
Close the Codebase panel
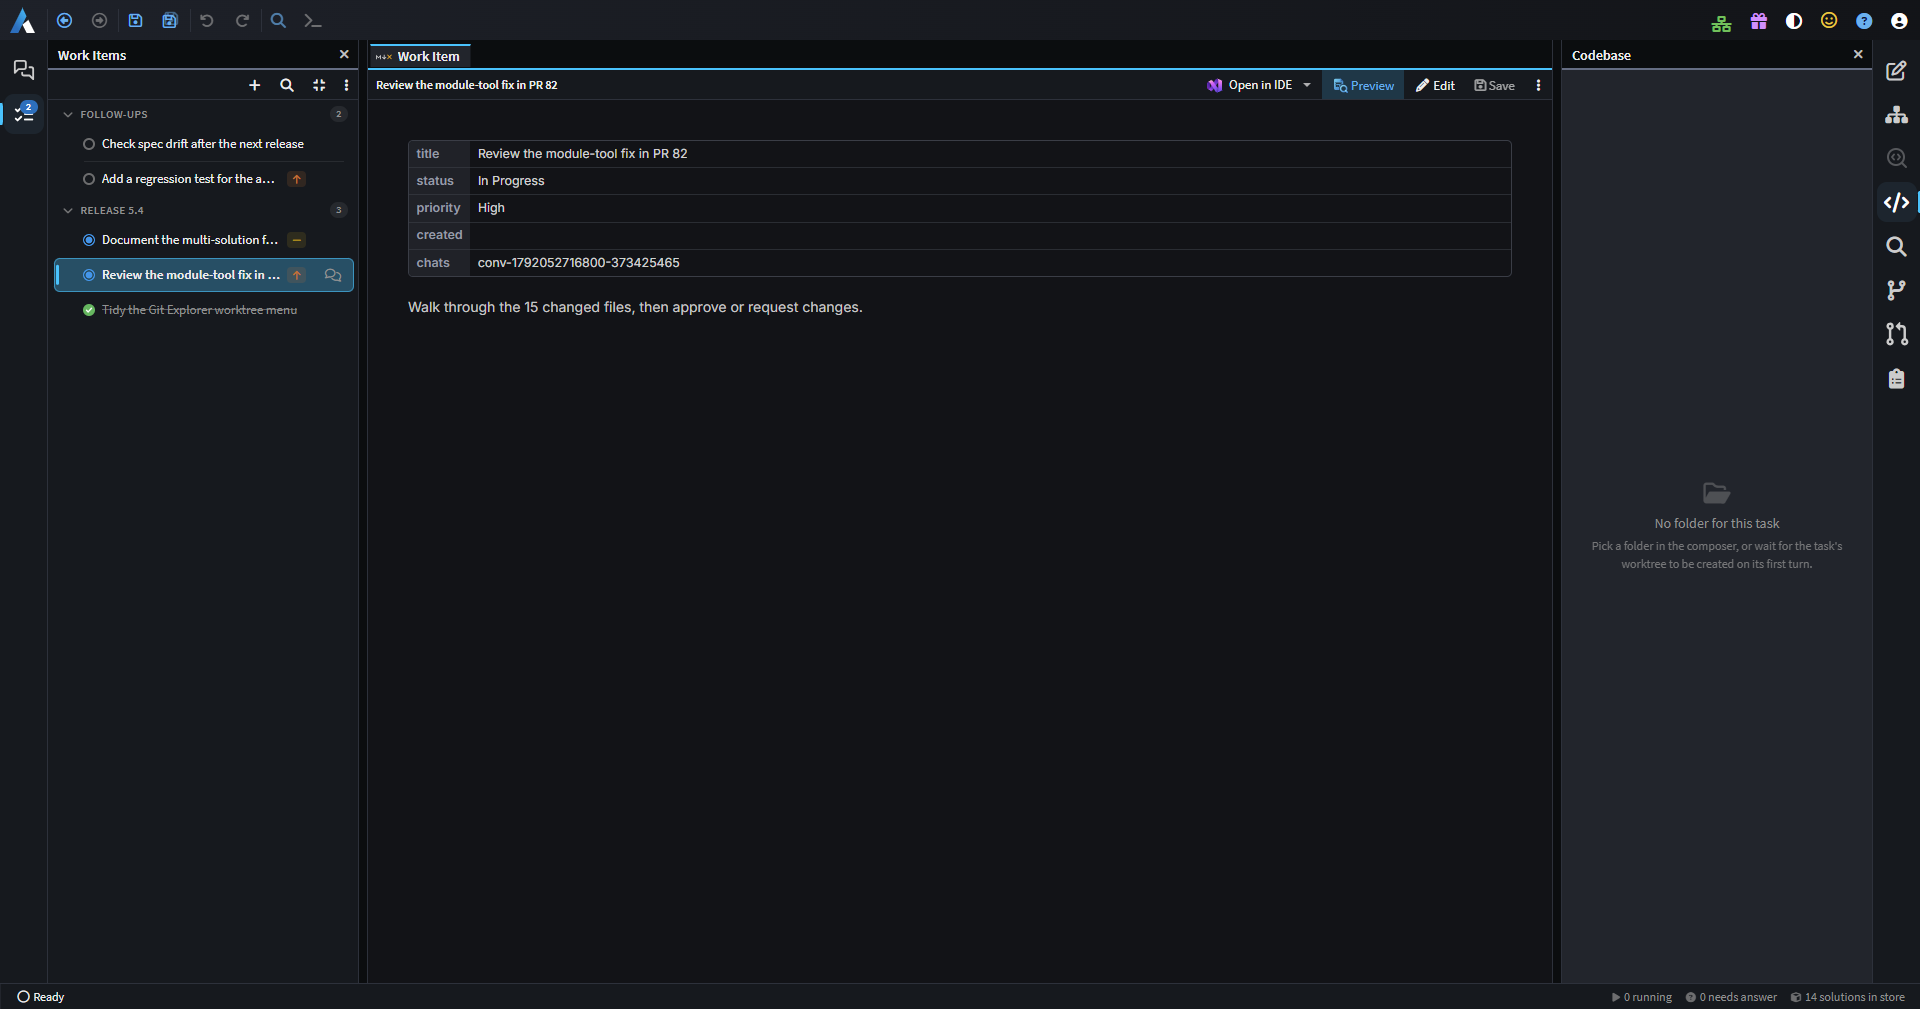click(x=1858, y=55)
